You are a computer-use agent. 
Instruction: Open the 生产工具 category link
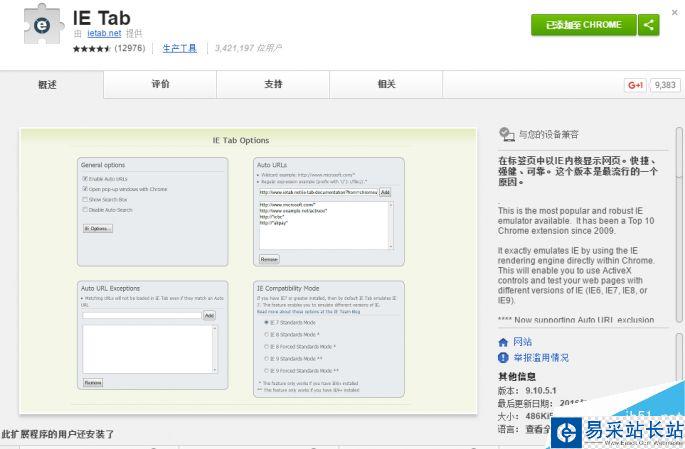[180, 48]
